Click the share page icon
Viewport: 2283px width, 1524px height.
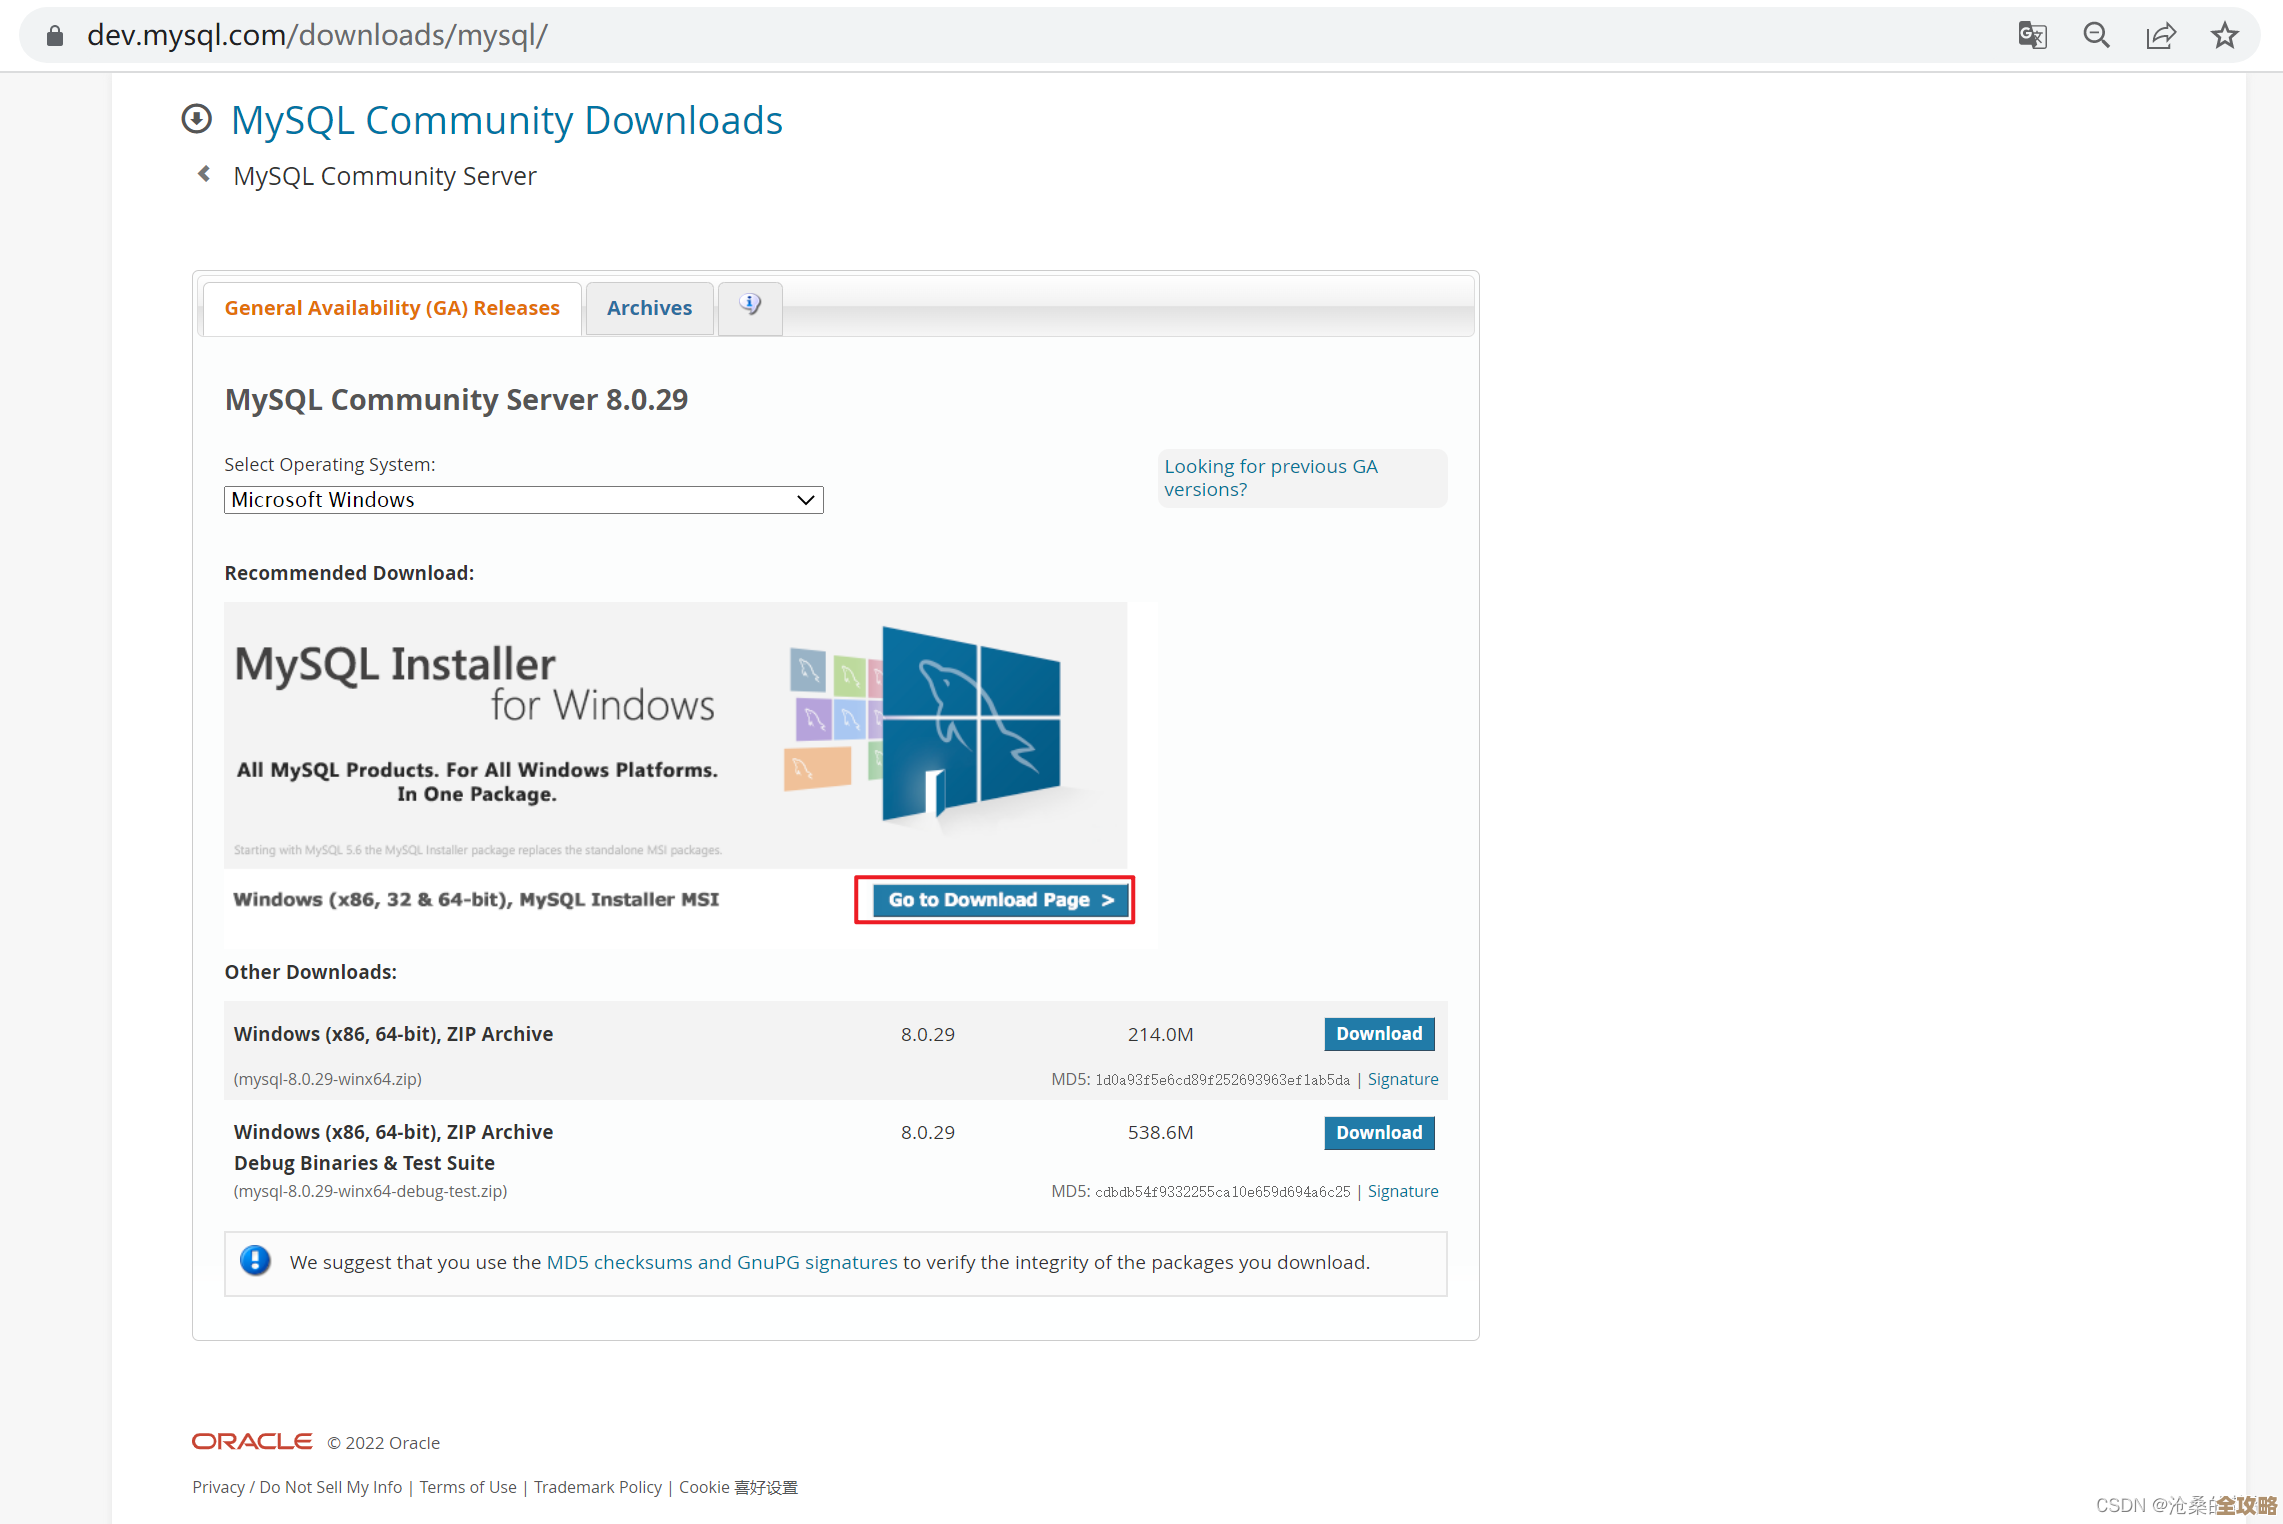pos(2160,36)
